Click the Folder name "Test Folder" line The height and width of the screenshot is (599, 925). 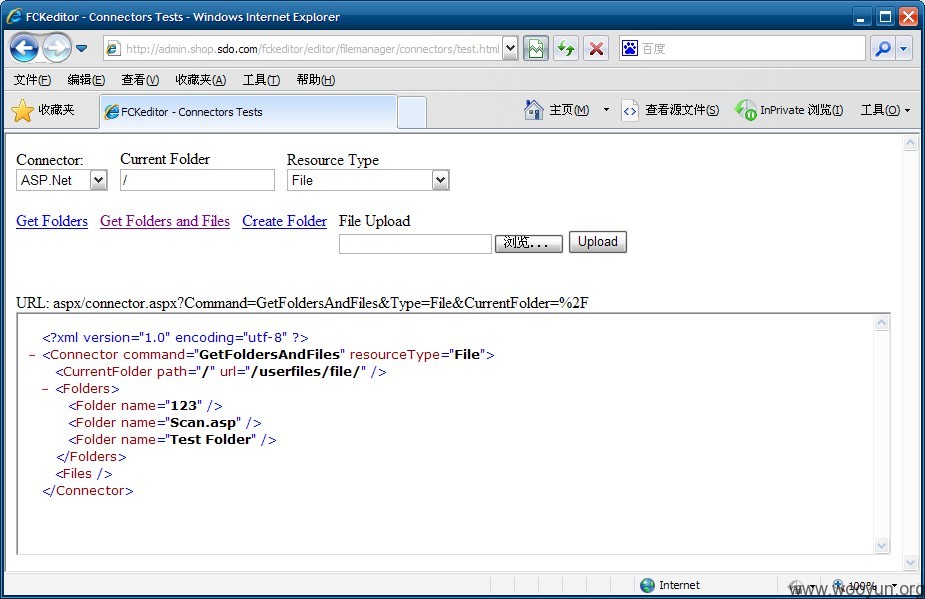coord(172,440)
